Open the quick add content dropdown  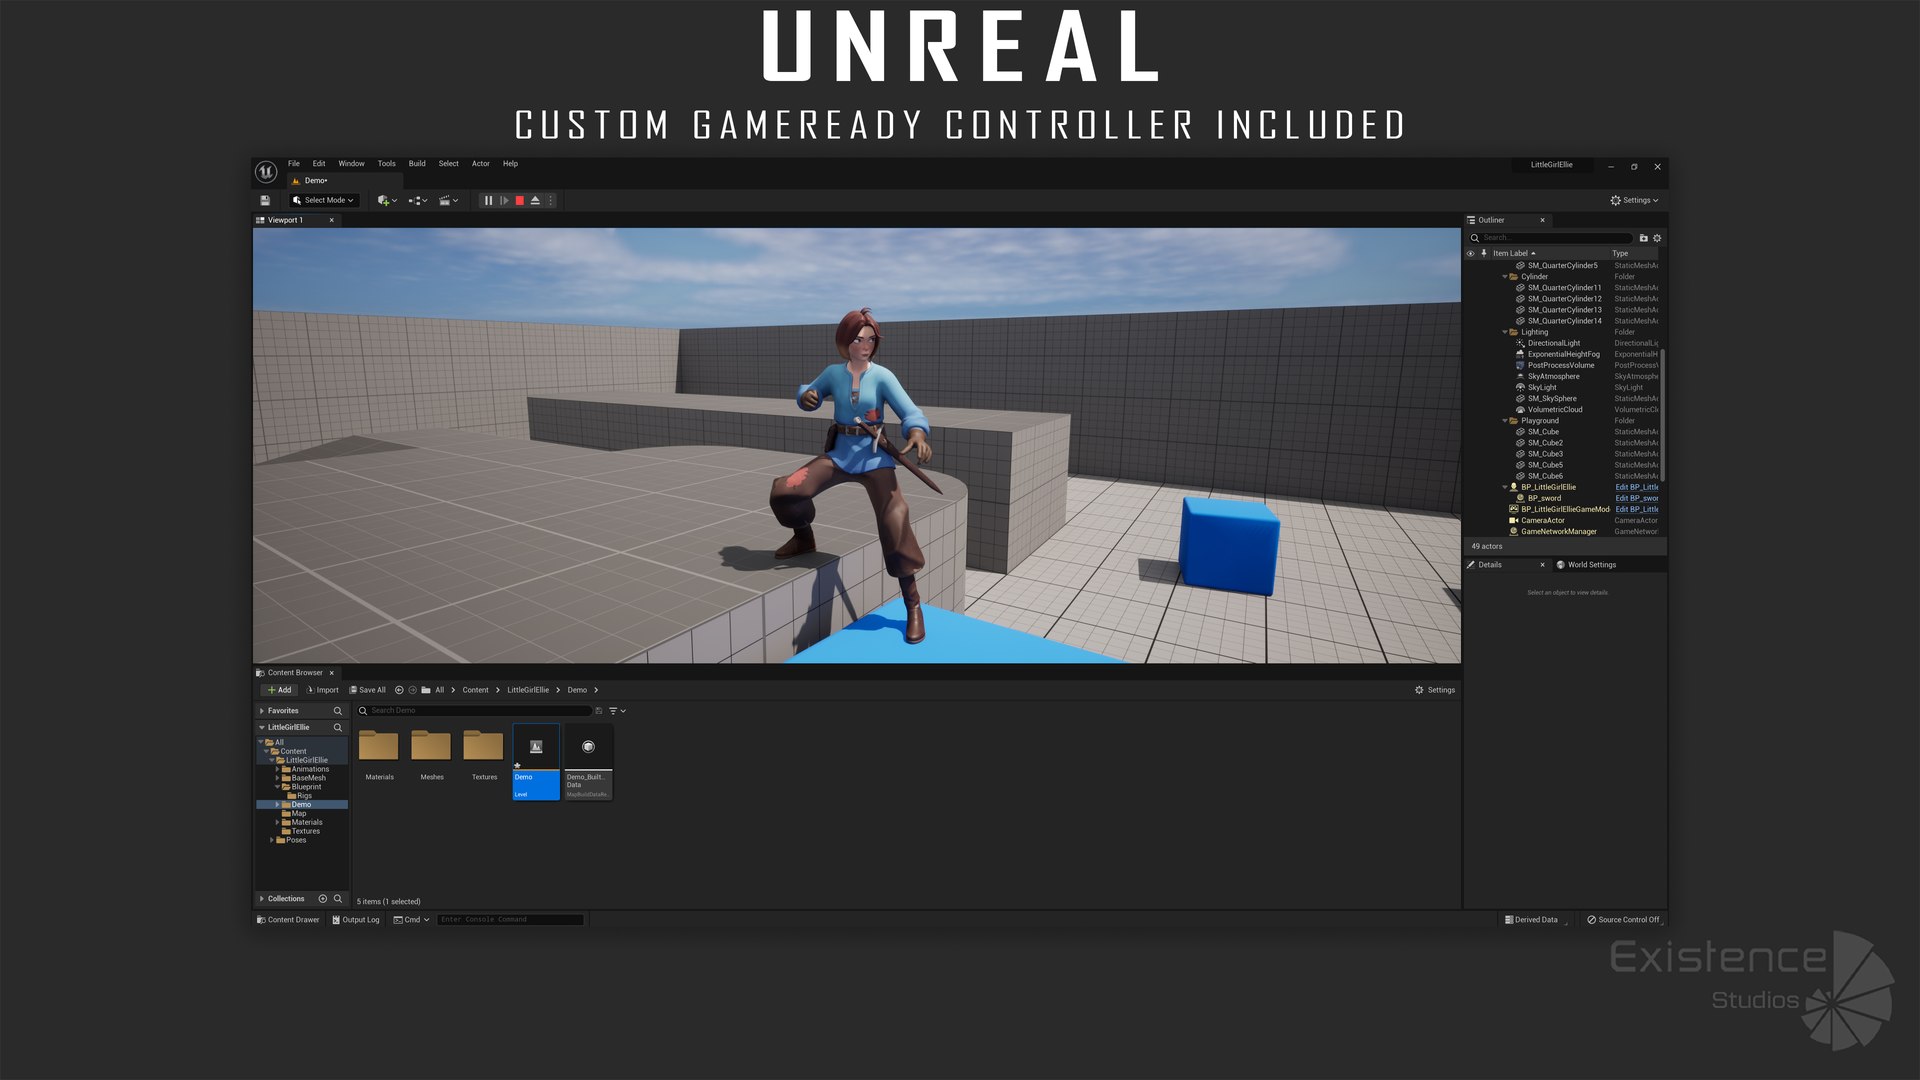tap(387, 201)
